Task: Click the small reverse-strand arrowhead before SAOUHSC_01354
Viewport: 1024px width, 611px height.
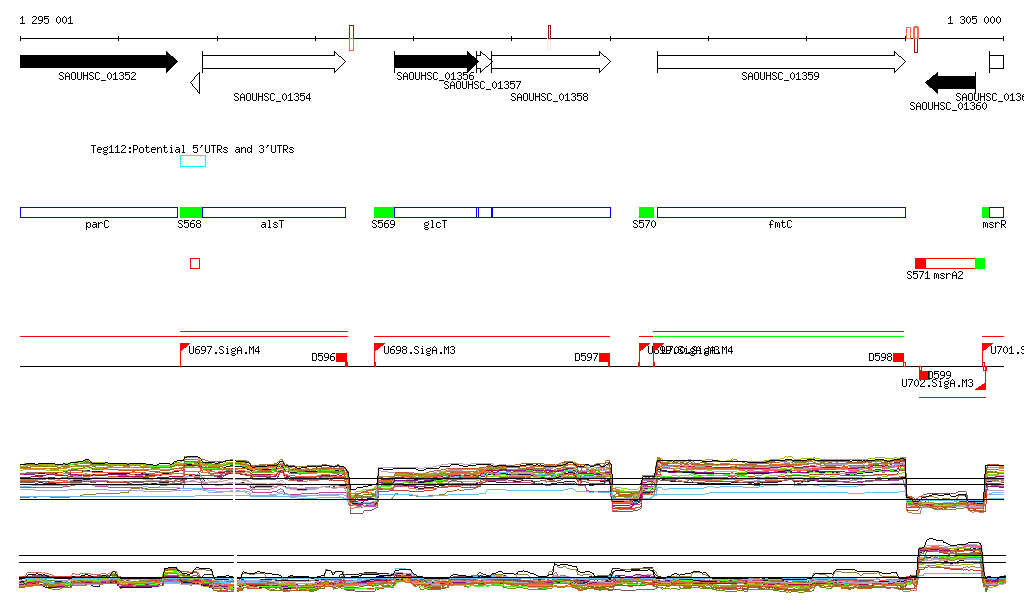Action: tap(195, 83)
